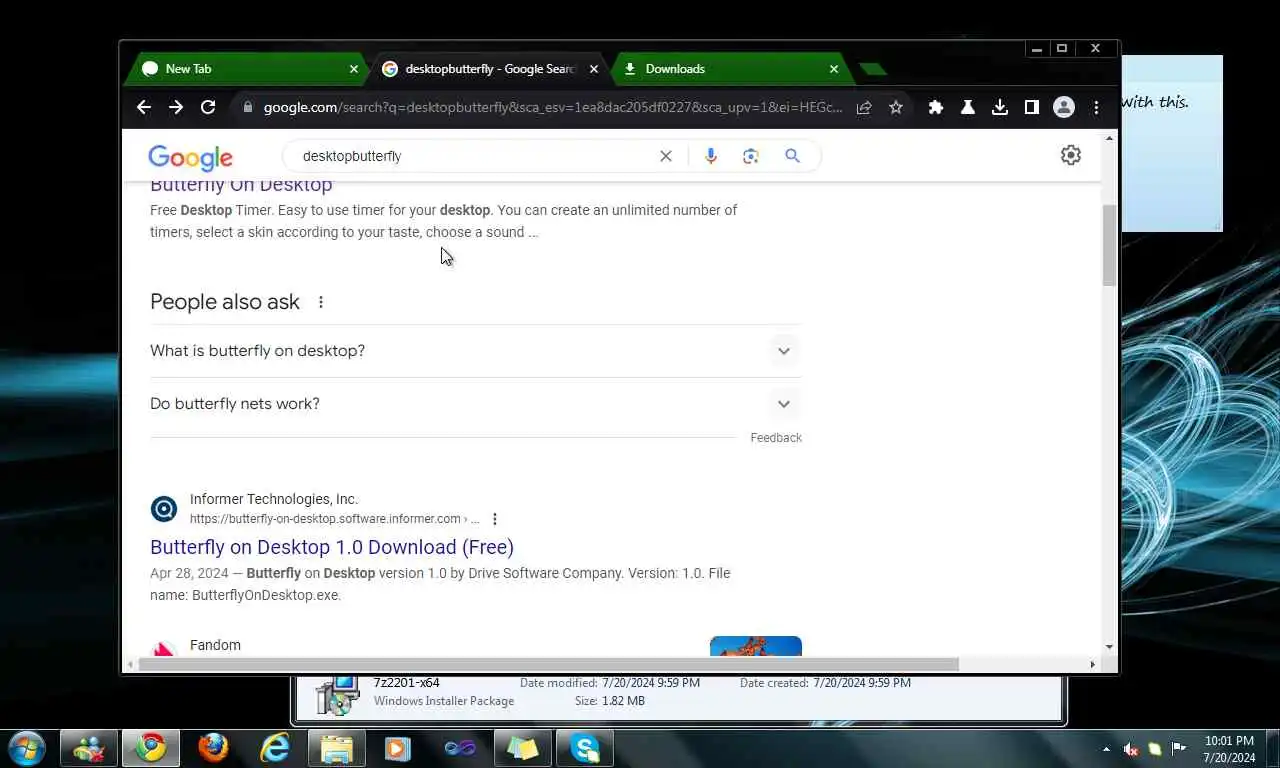Screen dimensions: 1280x768
Task: Open People also ask options menu
Action: click(x=321, y=302)
